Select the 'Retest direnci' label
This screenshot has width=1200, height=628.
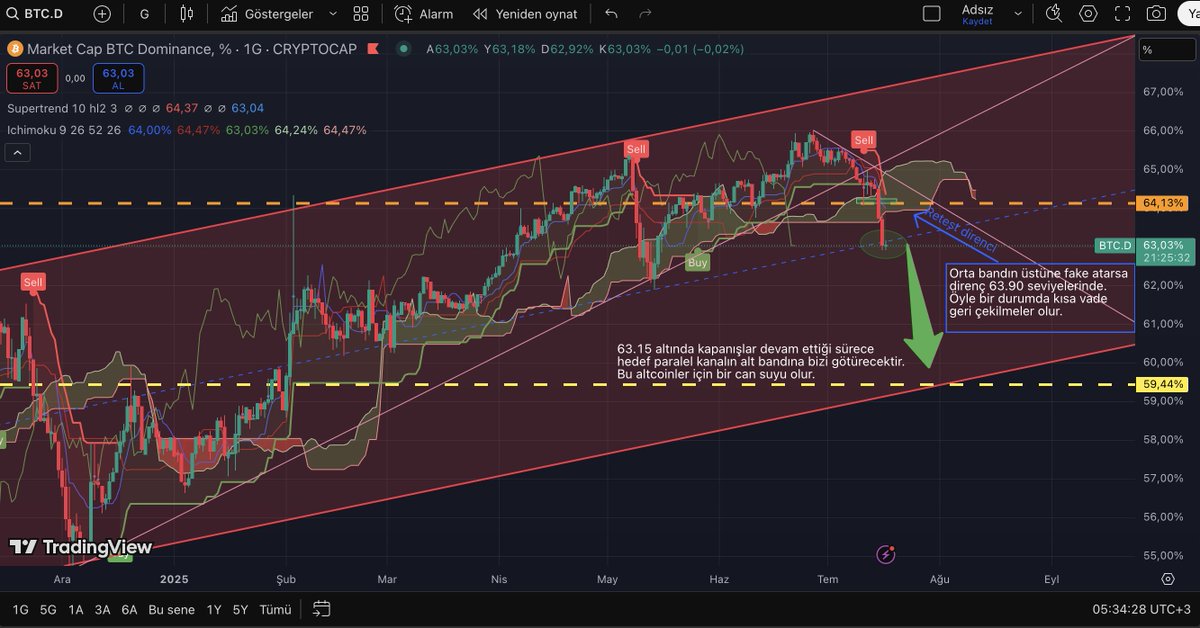(962, 229)
